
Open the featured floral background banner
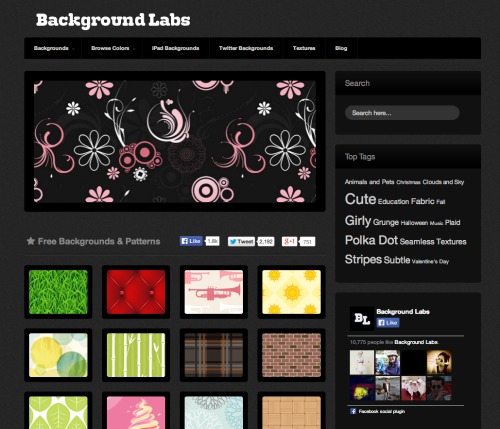pyautogui.click(x=175, y=141)
